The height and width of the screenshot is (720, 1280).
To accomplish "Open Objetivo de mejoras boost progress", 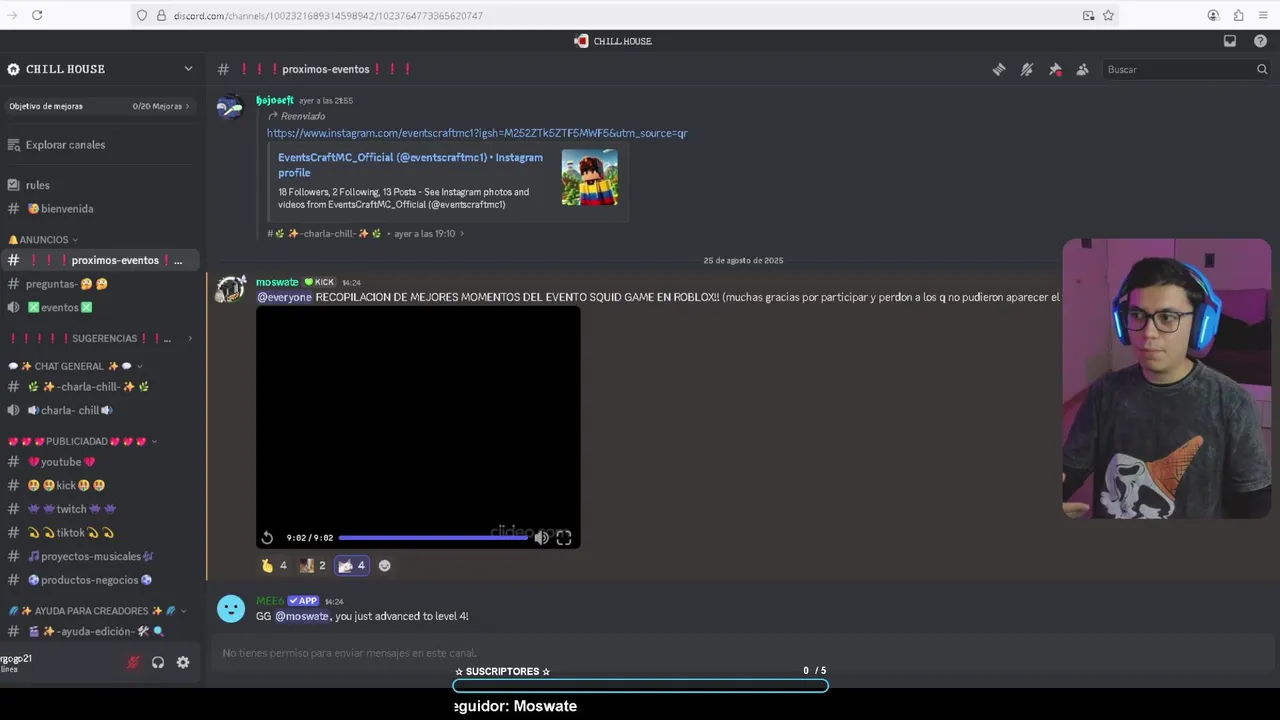I will tap(99, 106).
